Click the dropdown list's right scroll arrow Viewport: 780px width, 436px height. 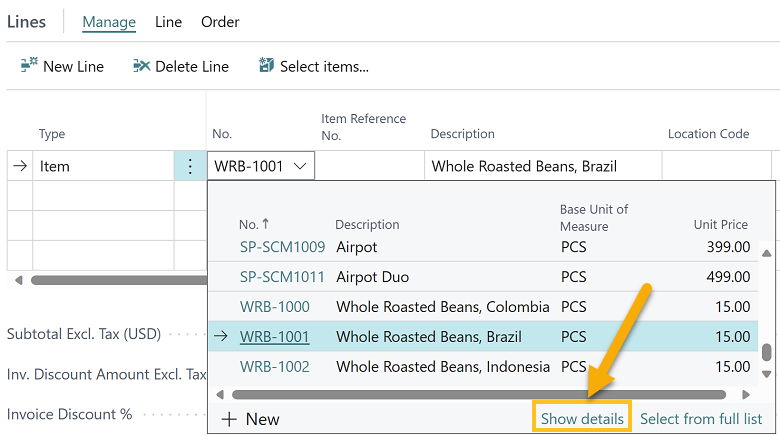tap(745, 395)
